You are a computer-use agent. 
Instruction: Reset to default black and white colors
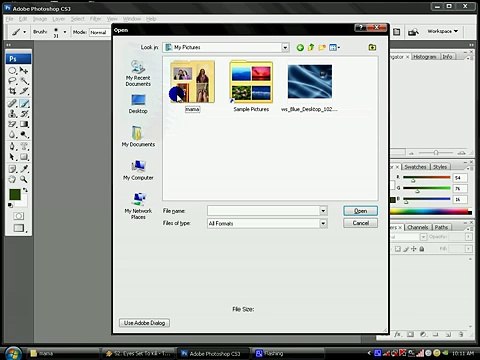(10, 205)
